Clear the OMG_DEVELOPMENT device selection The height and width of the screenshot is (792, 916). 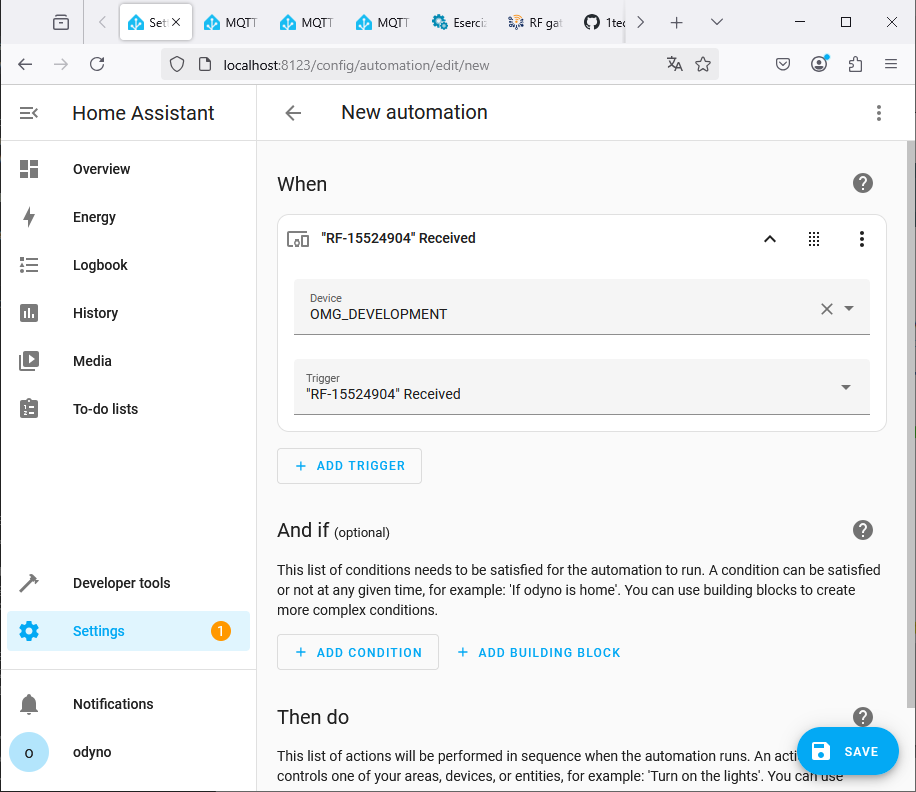pos(826,309)
